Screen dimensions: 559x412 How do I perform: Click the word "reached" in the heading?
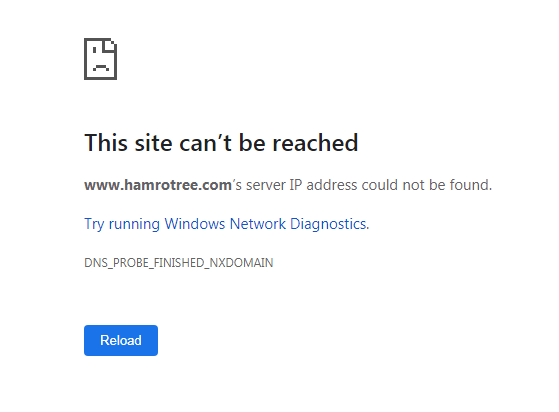pyautogui.click(x=315, y=143)
